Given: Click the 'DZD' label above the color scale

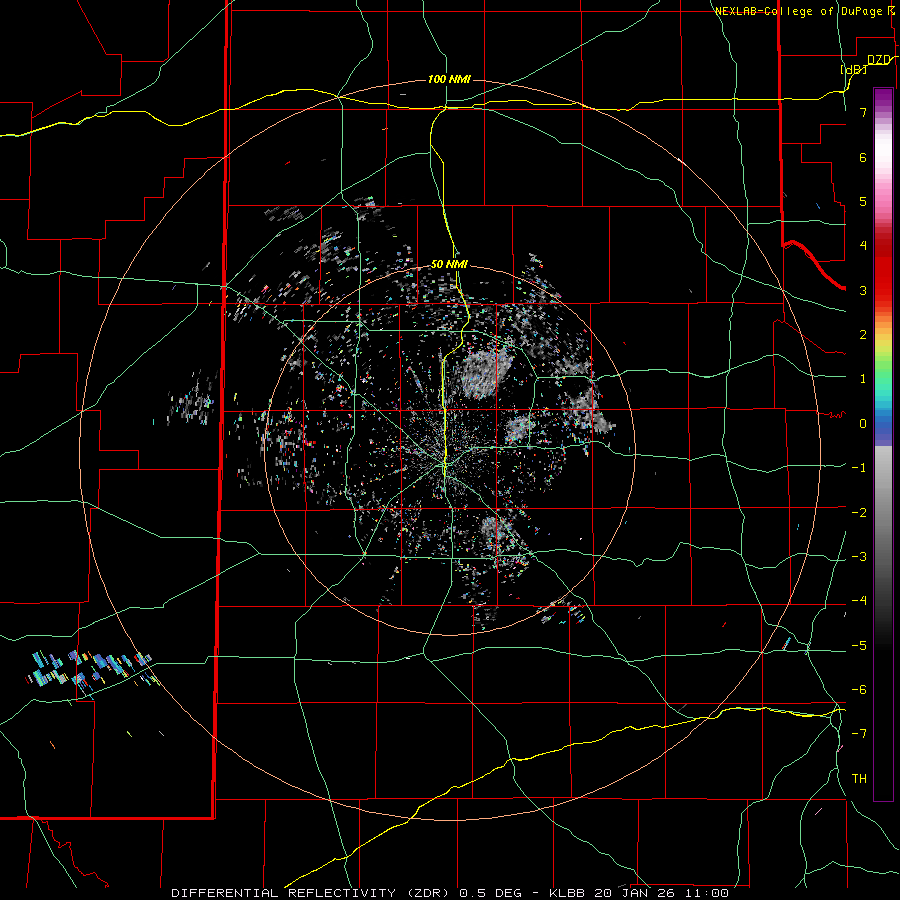Looking at the screenshot, I should pyautogui.click(x=879, y=60).
